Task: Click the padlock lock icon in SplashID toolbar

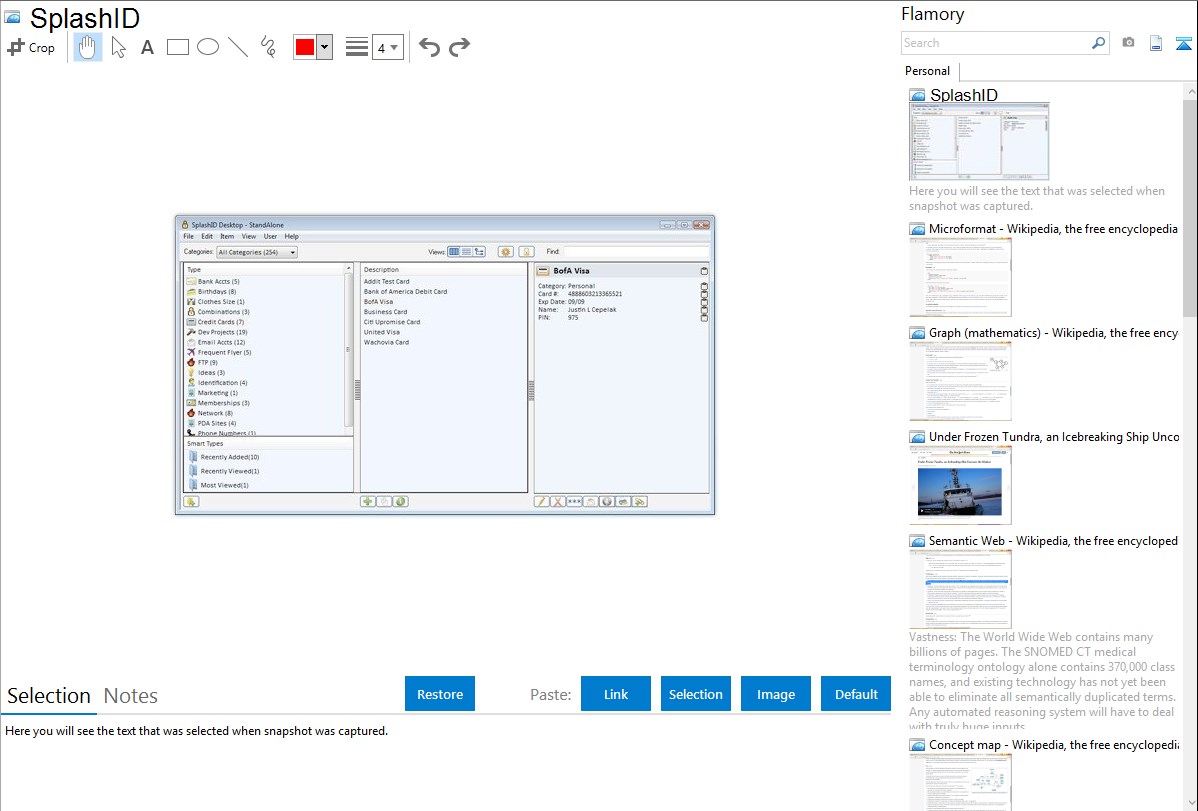Action: point(526,251)
